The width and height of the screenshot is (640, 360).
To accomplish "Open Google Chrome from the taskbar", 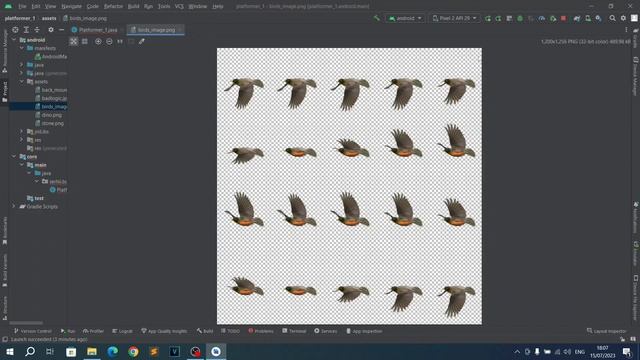I will point(133,351).
